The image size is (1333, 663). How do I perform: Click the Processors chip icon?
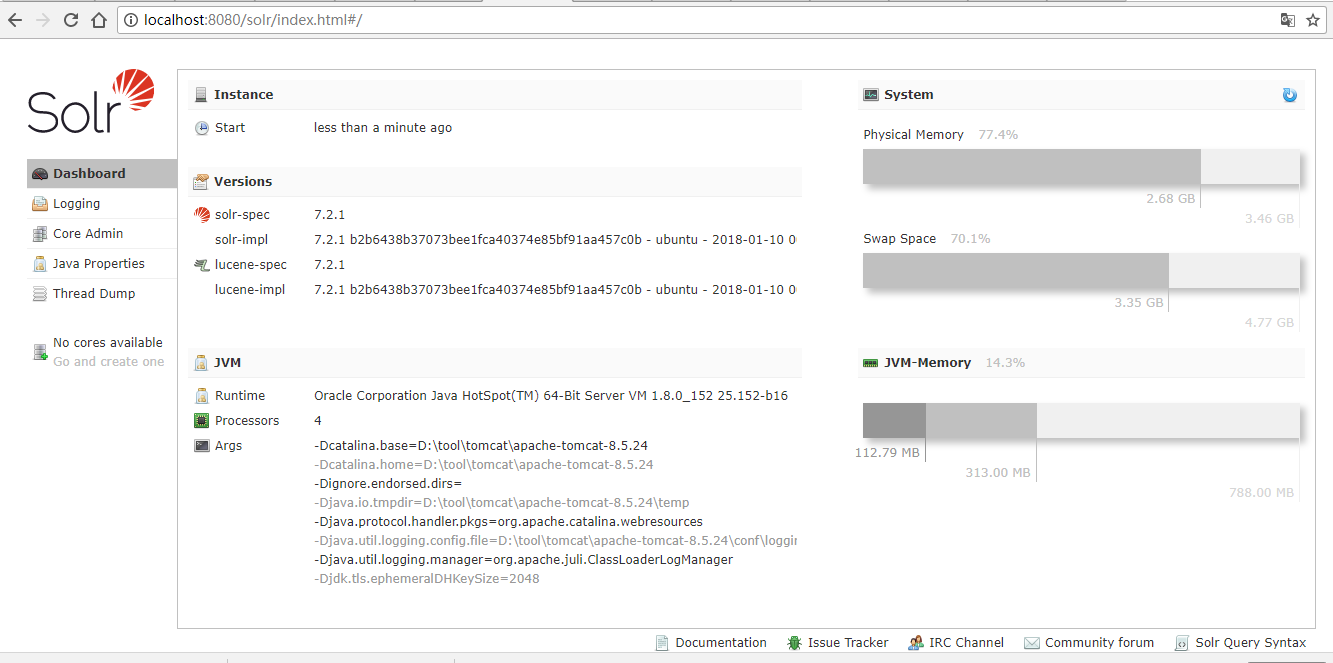pyautogui.click(x=202, y=421)
